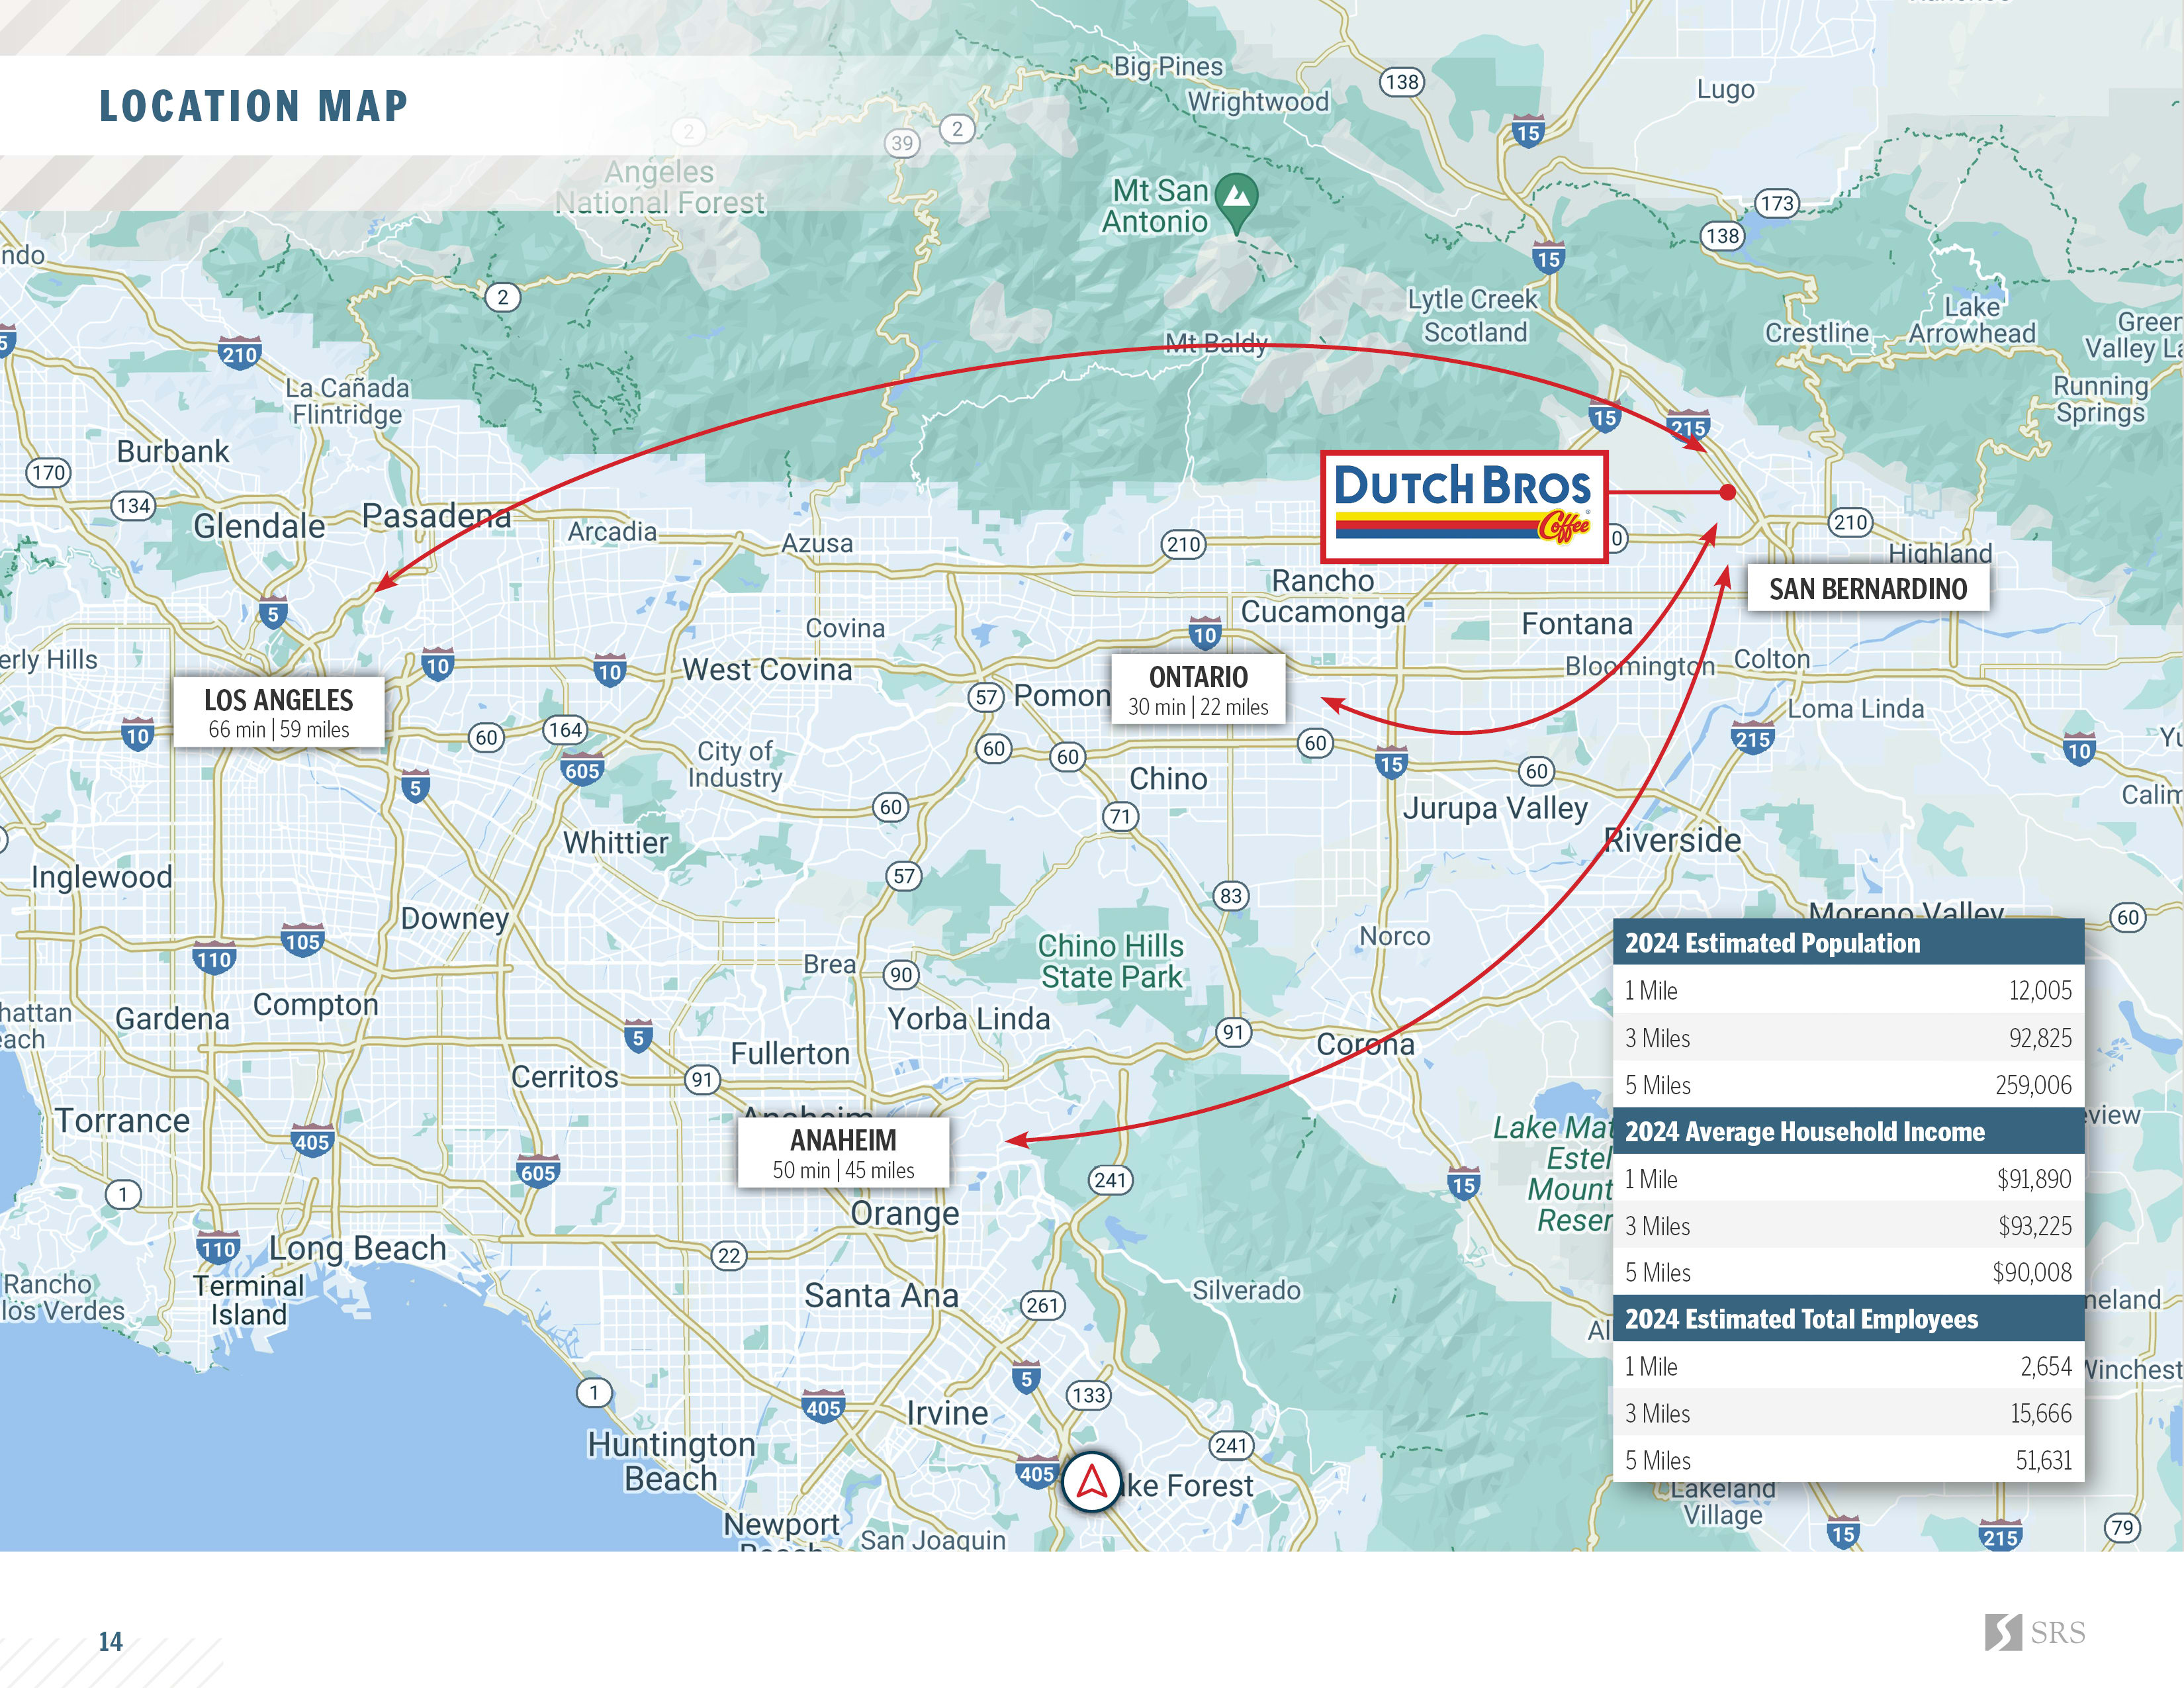Viewport: 2184px width, 1688px height.
Task: Click the route 91 shield near Corona
Action: click(x=1234, y=1031)
